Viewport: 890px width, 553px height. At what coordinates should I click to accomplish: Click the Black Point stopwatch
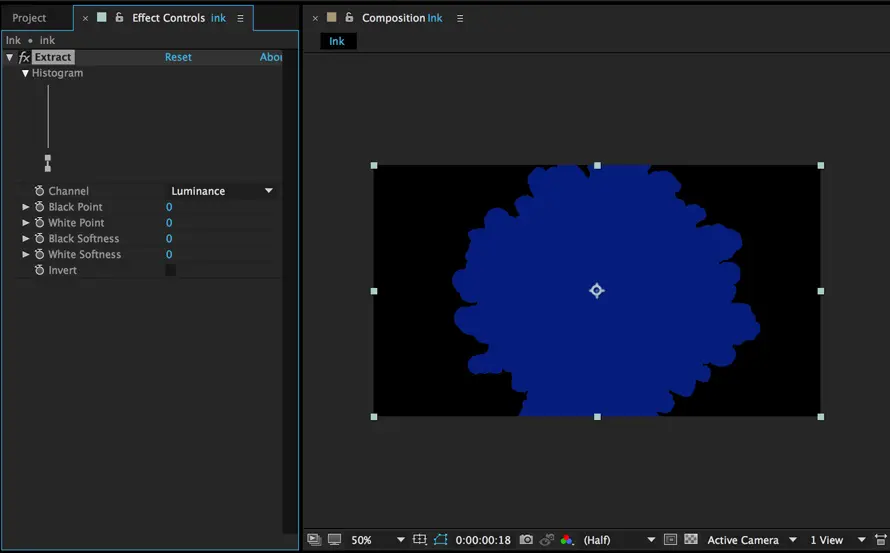click(39, 207)
